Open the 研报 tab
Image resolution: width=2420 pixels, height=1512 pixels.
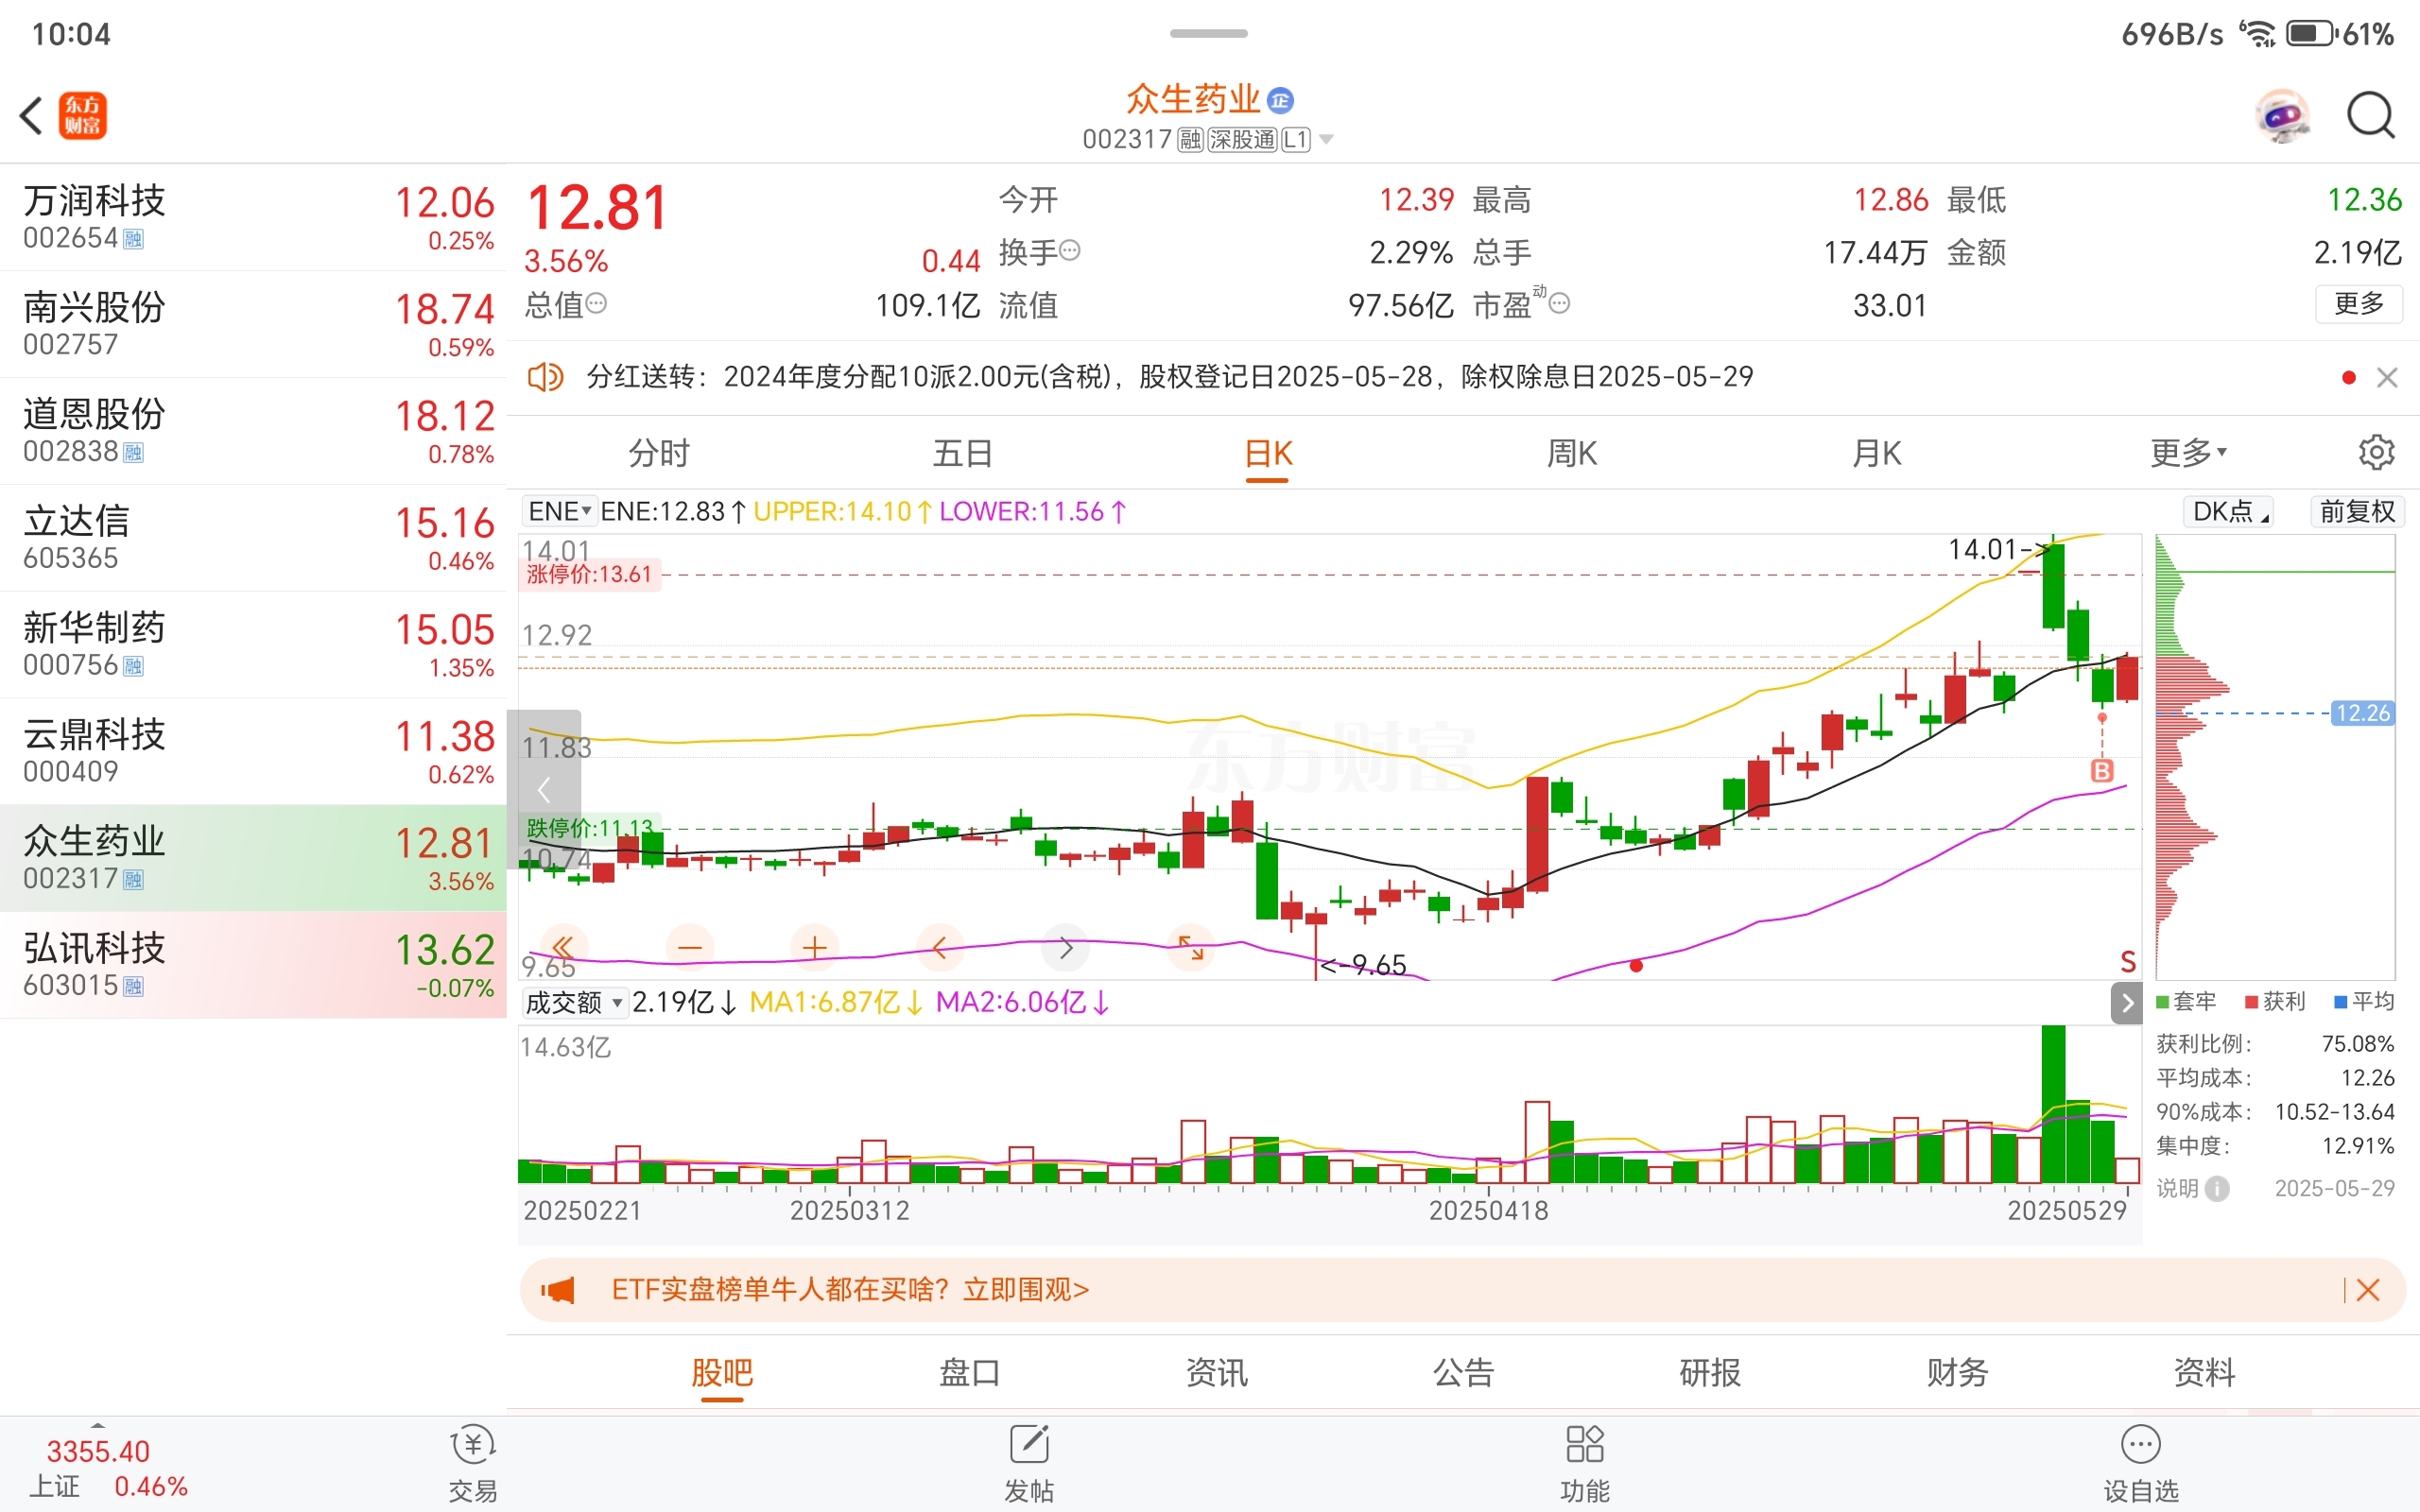(x=1710, y=1373)
